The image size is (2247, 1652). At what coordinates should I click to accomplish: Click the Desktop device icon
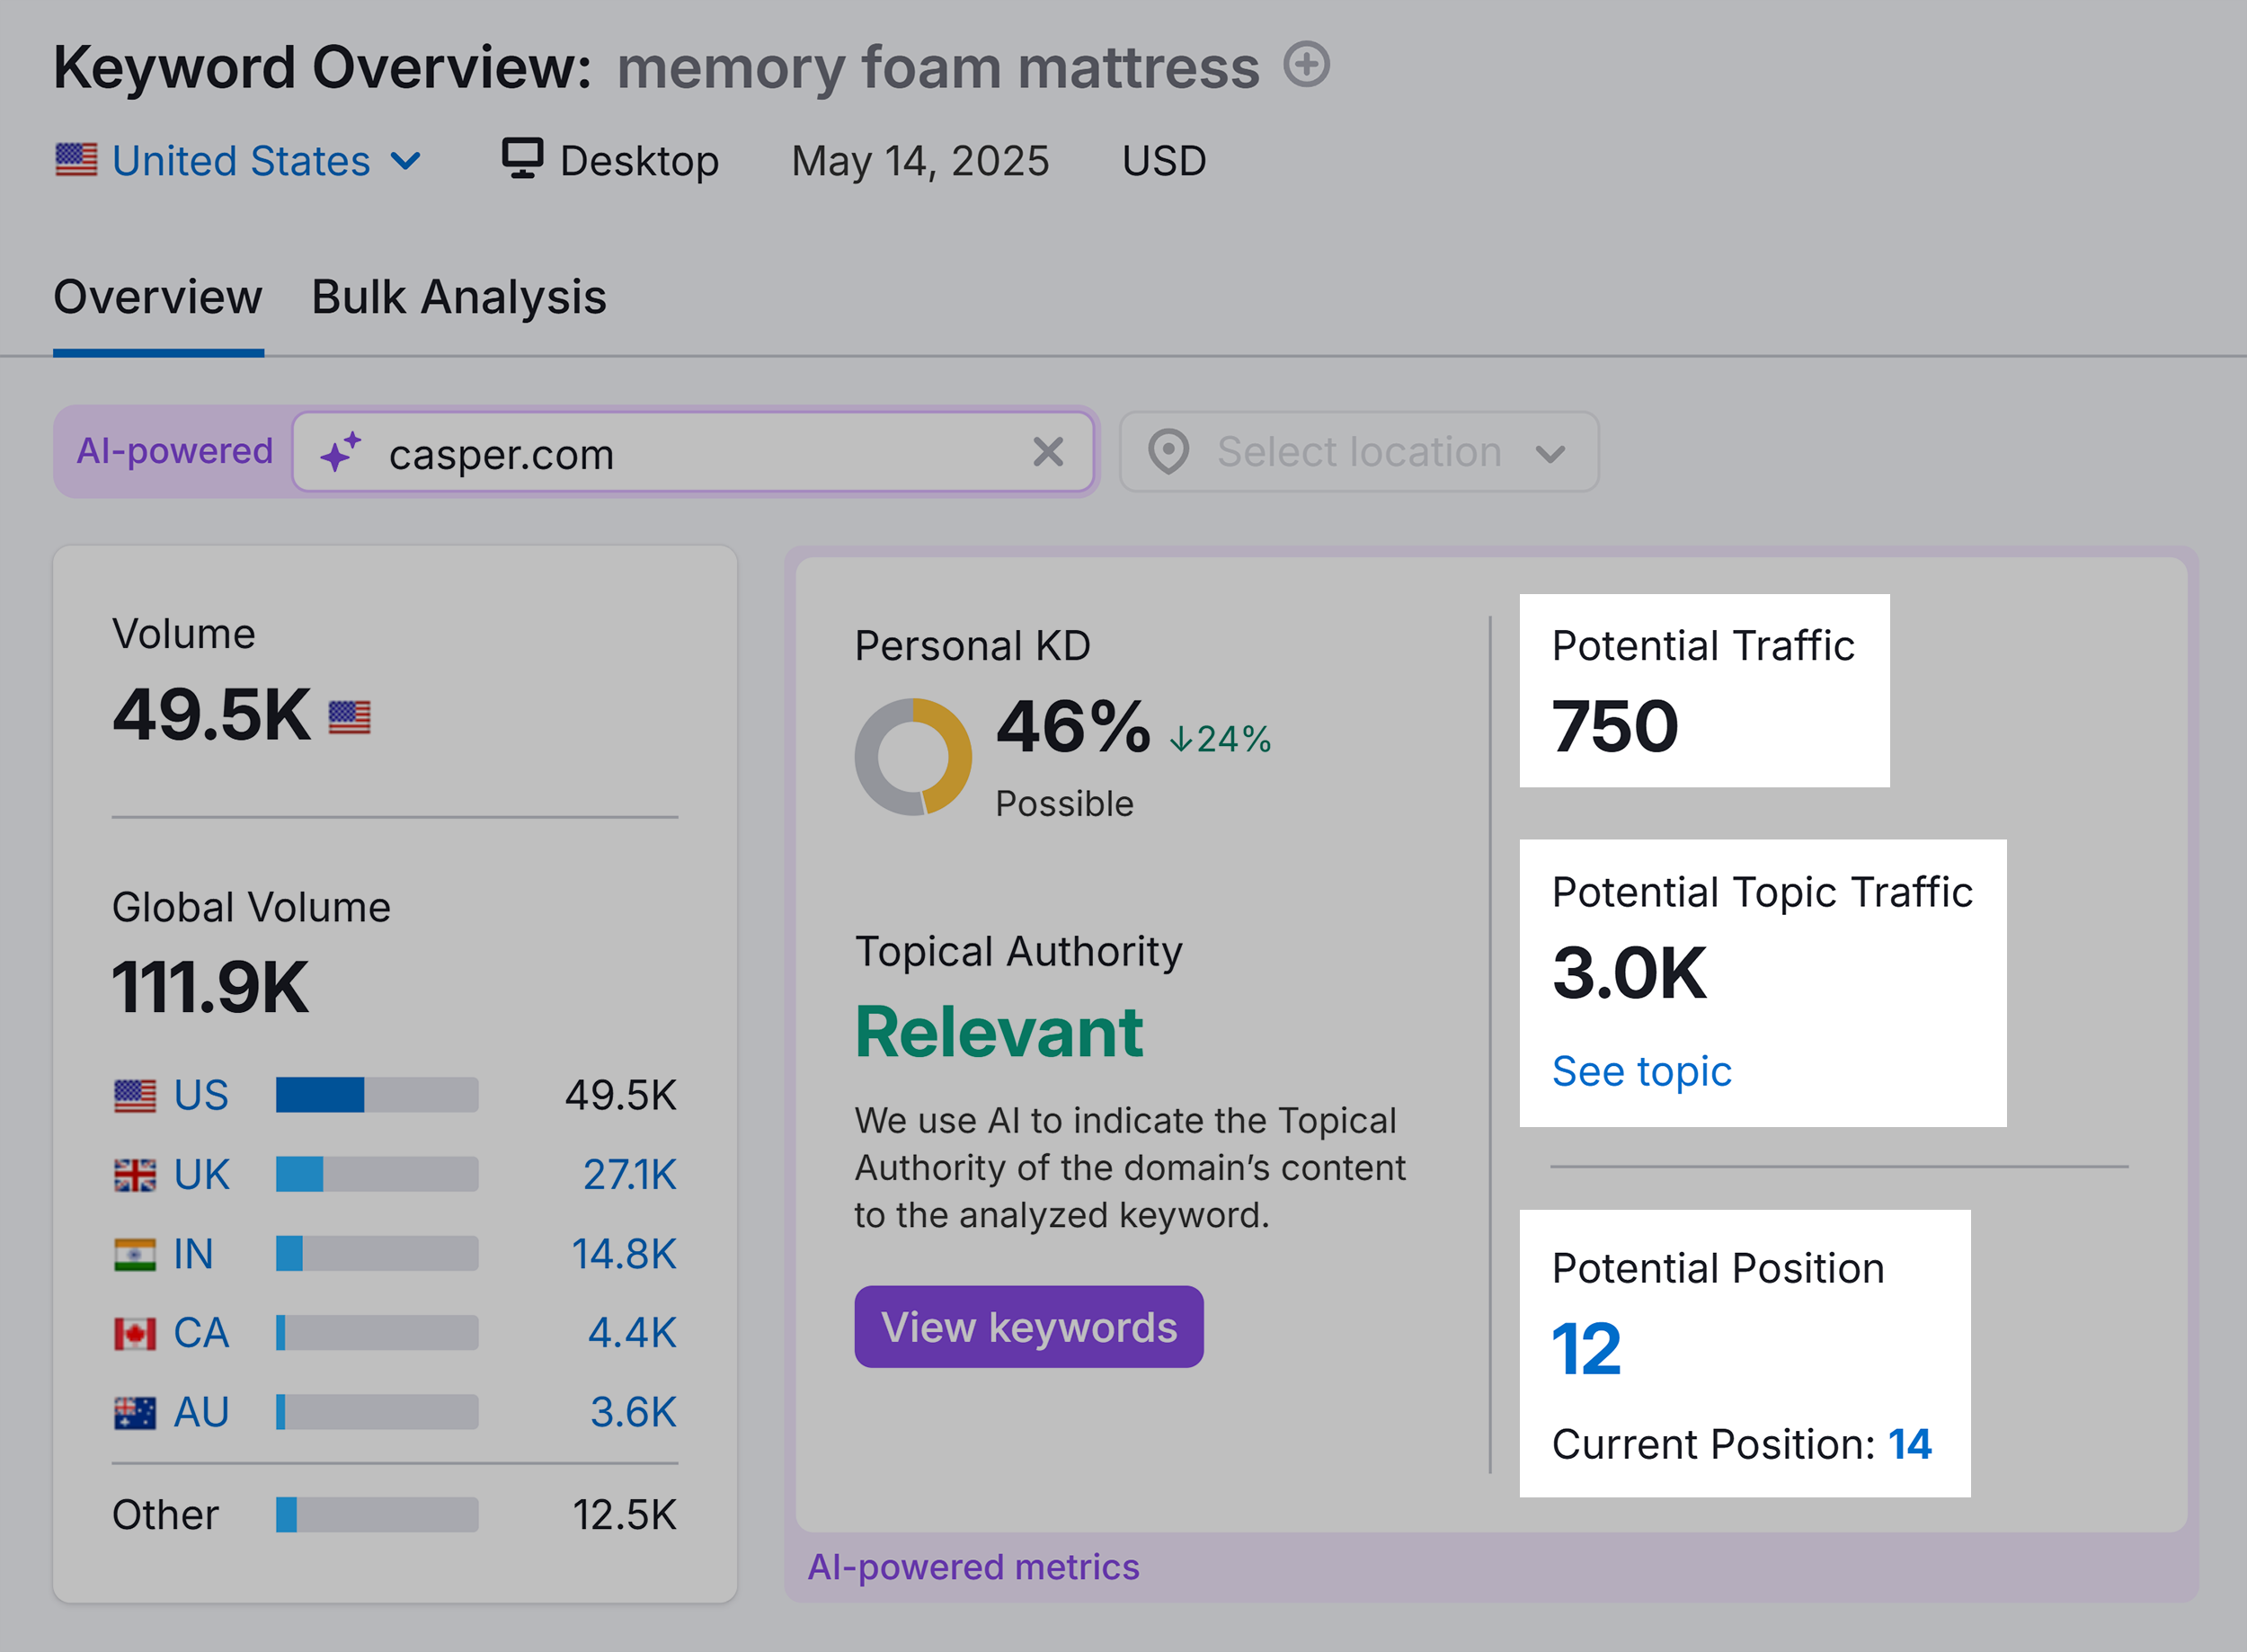pos(523,158)
